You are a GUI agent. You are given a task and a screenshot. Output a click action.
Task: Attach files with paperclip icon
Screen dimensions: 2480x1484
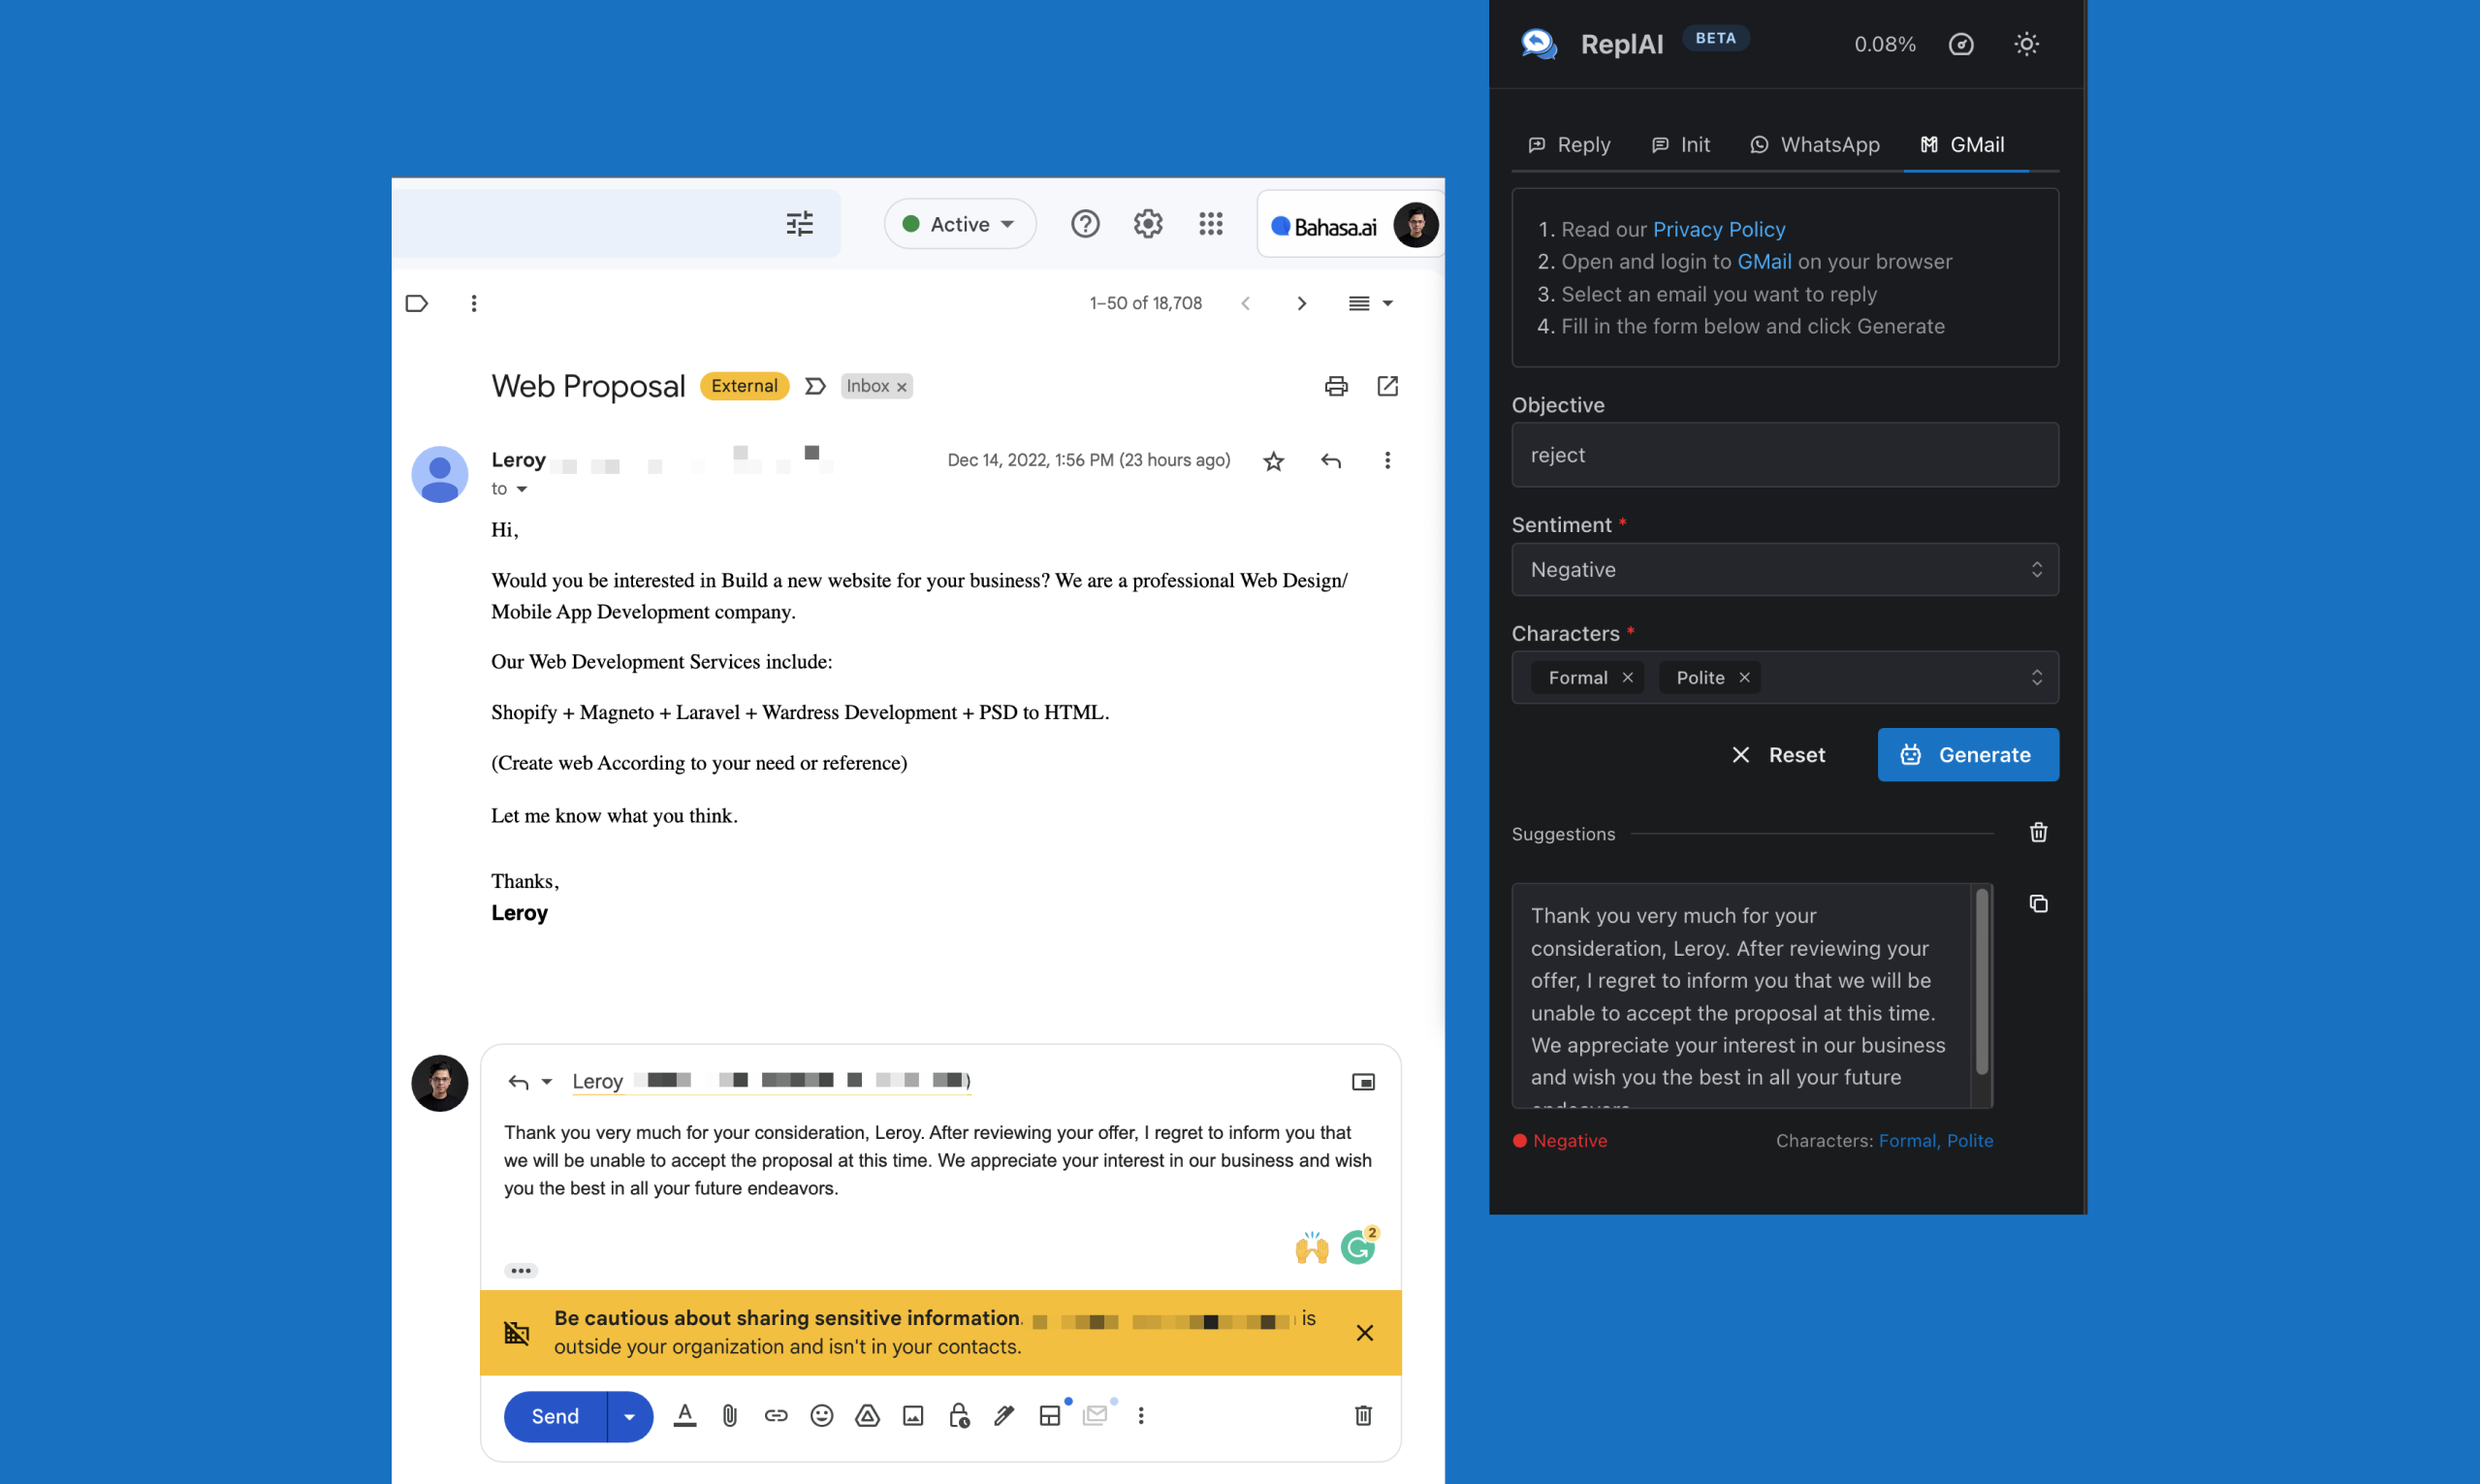[x=730, y=1415]
